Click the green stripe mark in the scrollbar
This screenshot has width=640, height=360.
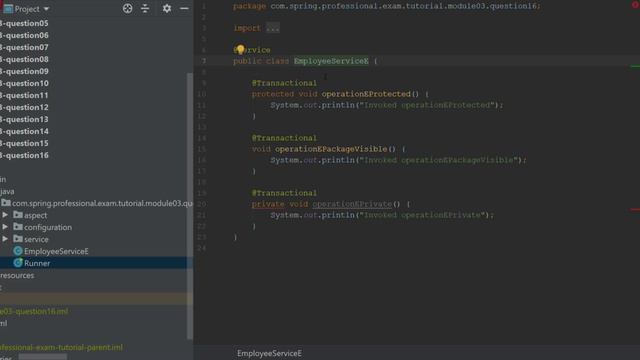point(635,66)
